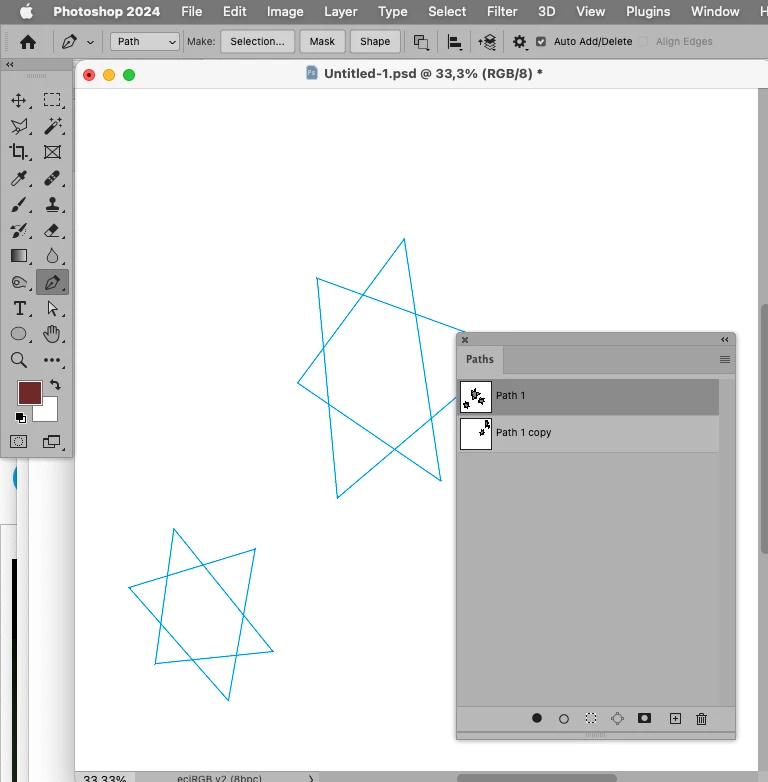Open the Apple menu

point(26,11)
